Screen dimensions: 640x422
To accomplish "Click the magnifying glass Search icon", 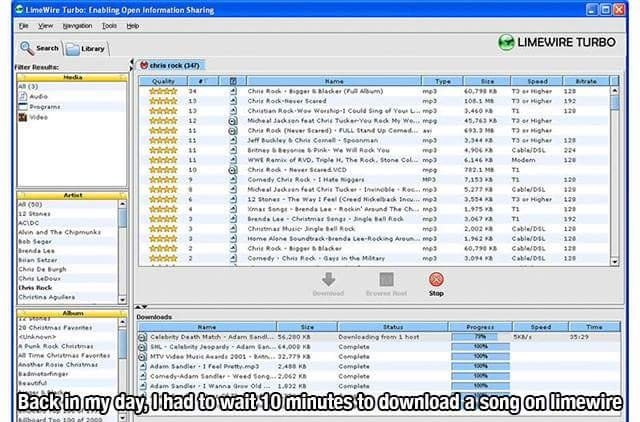I will coord(27,48).
